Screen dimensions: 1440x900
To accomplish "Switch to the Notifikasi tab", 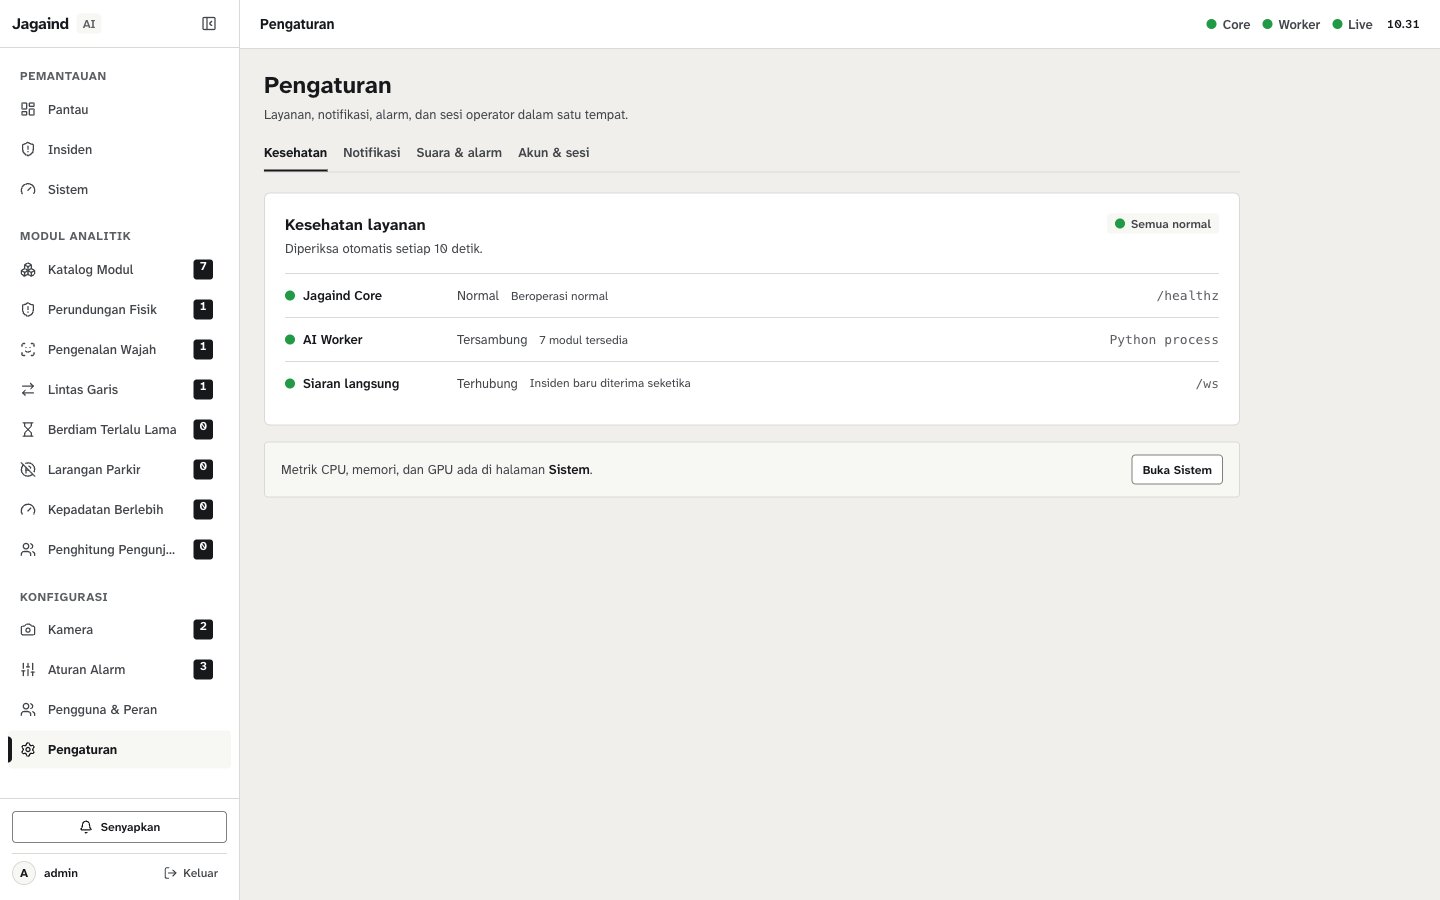I will click(x=372, y=153).
